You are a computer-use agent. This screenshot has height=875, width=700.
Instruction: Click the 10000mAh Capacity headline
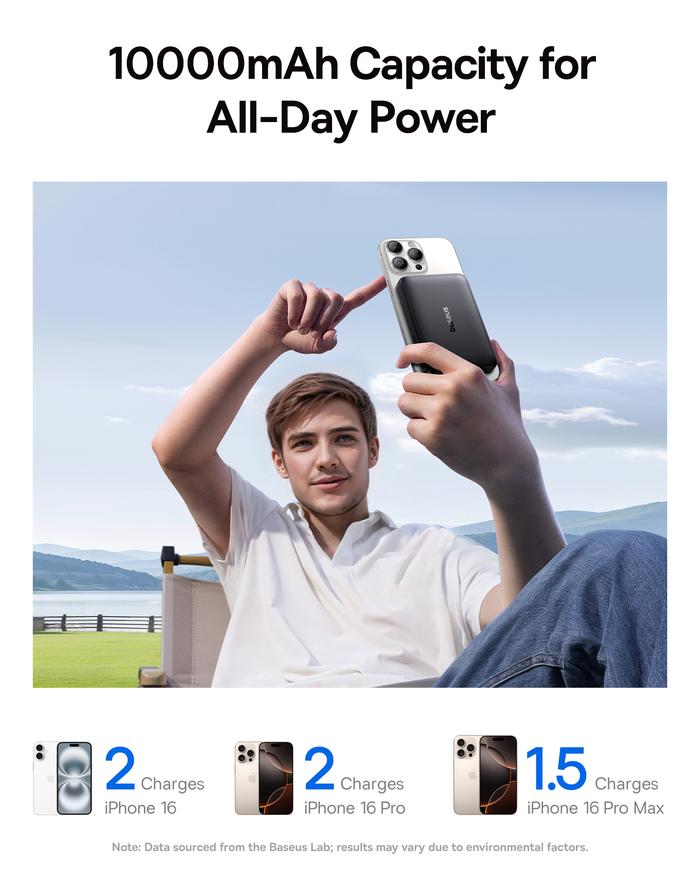[x=352, y=65]
